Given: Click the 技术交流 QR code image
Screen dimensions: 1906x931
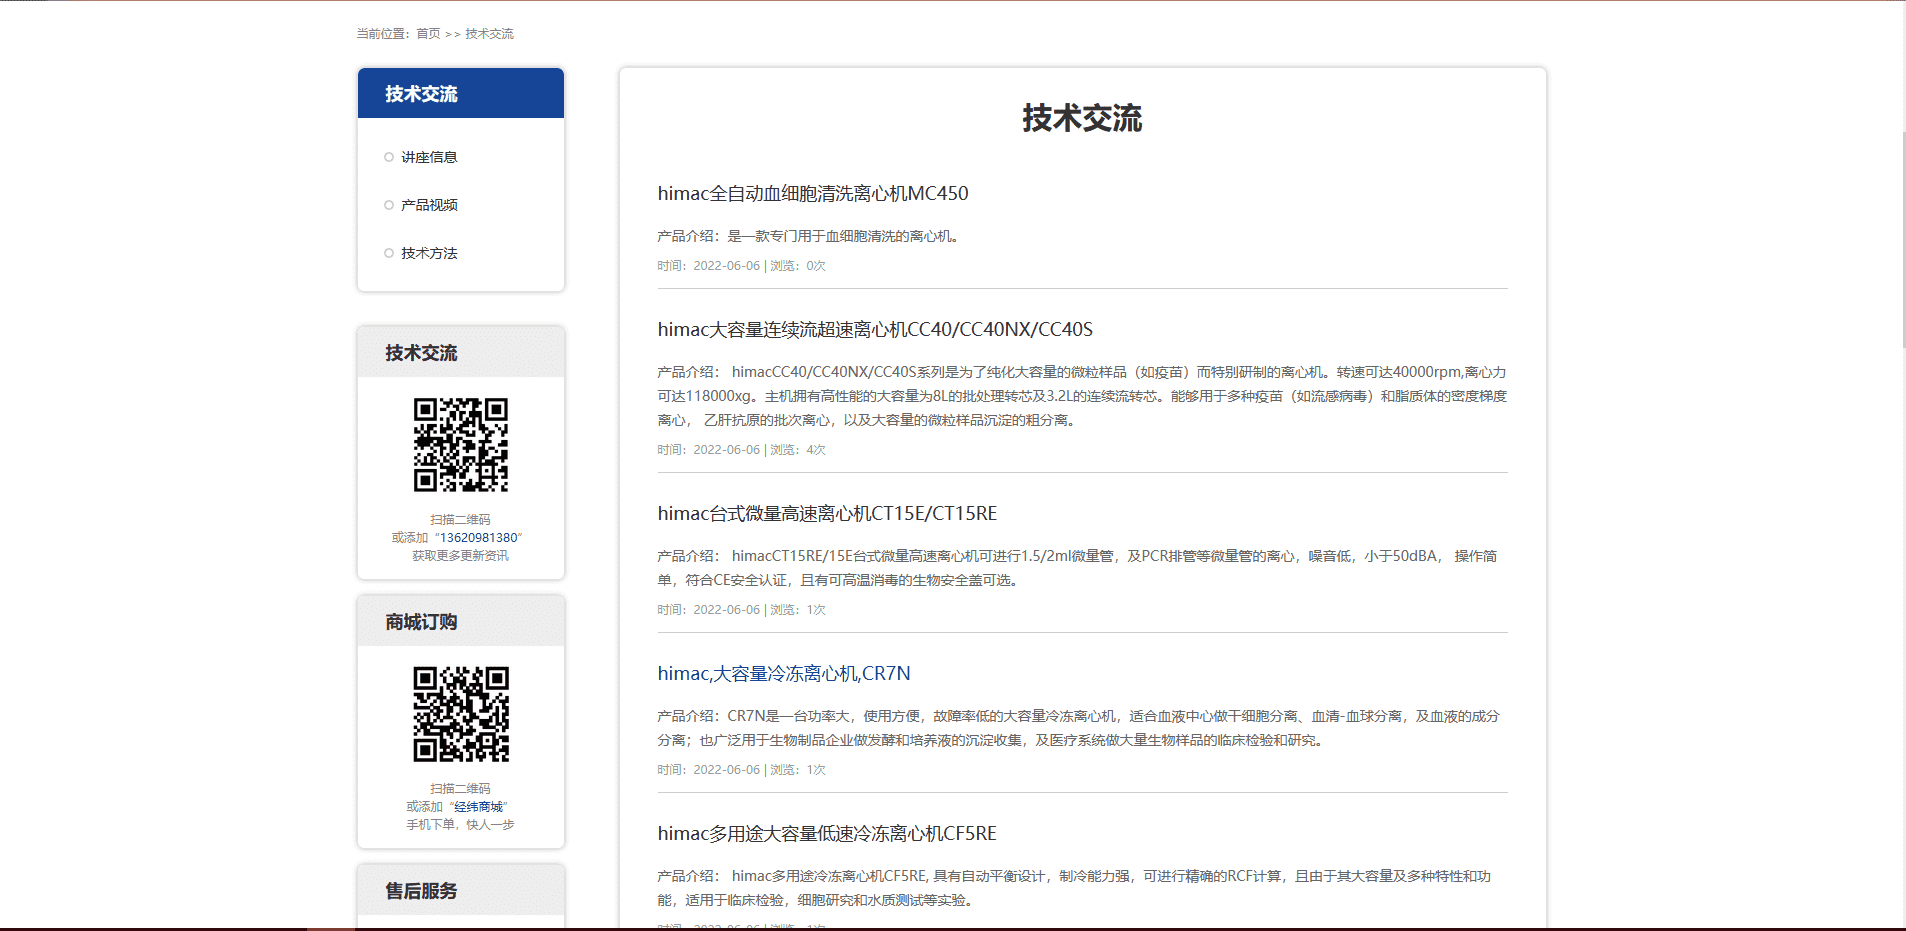Looking at the screenshot, I should 461,445.
